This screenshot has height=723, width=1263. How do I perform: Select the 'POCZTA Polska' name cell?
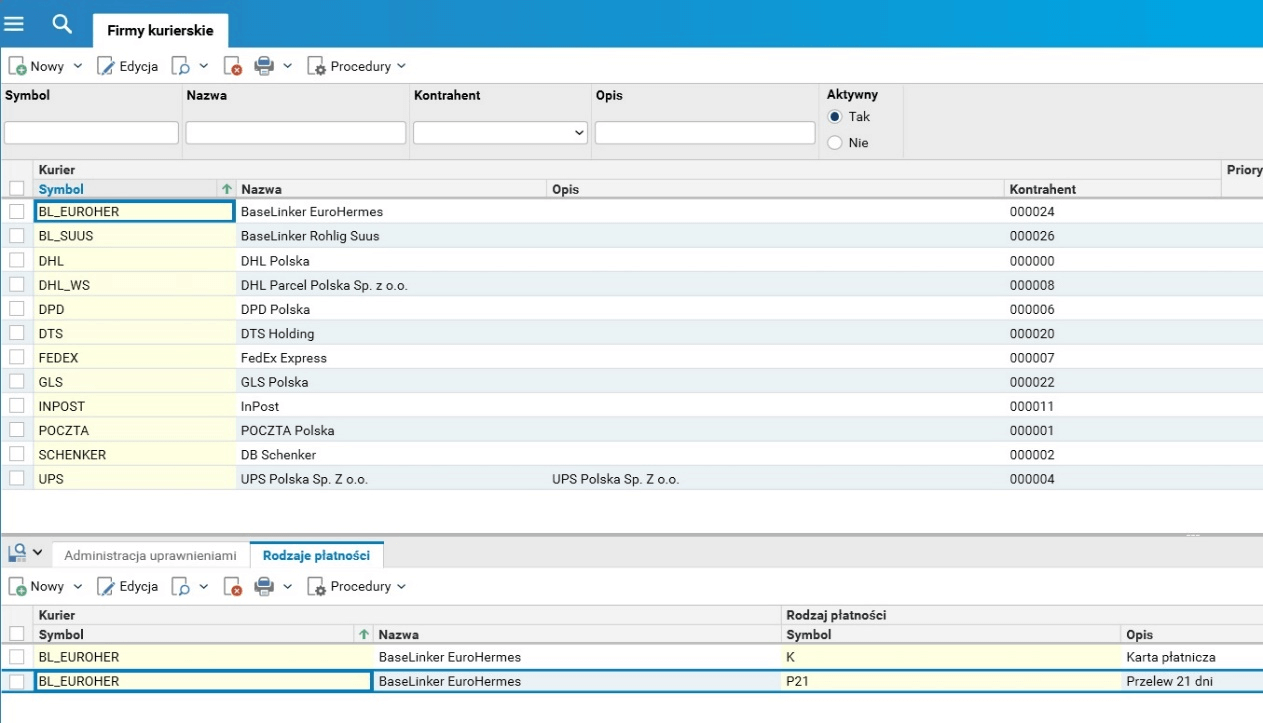tap(392, 430)
